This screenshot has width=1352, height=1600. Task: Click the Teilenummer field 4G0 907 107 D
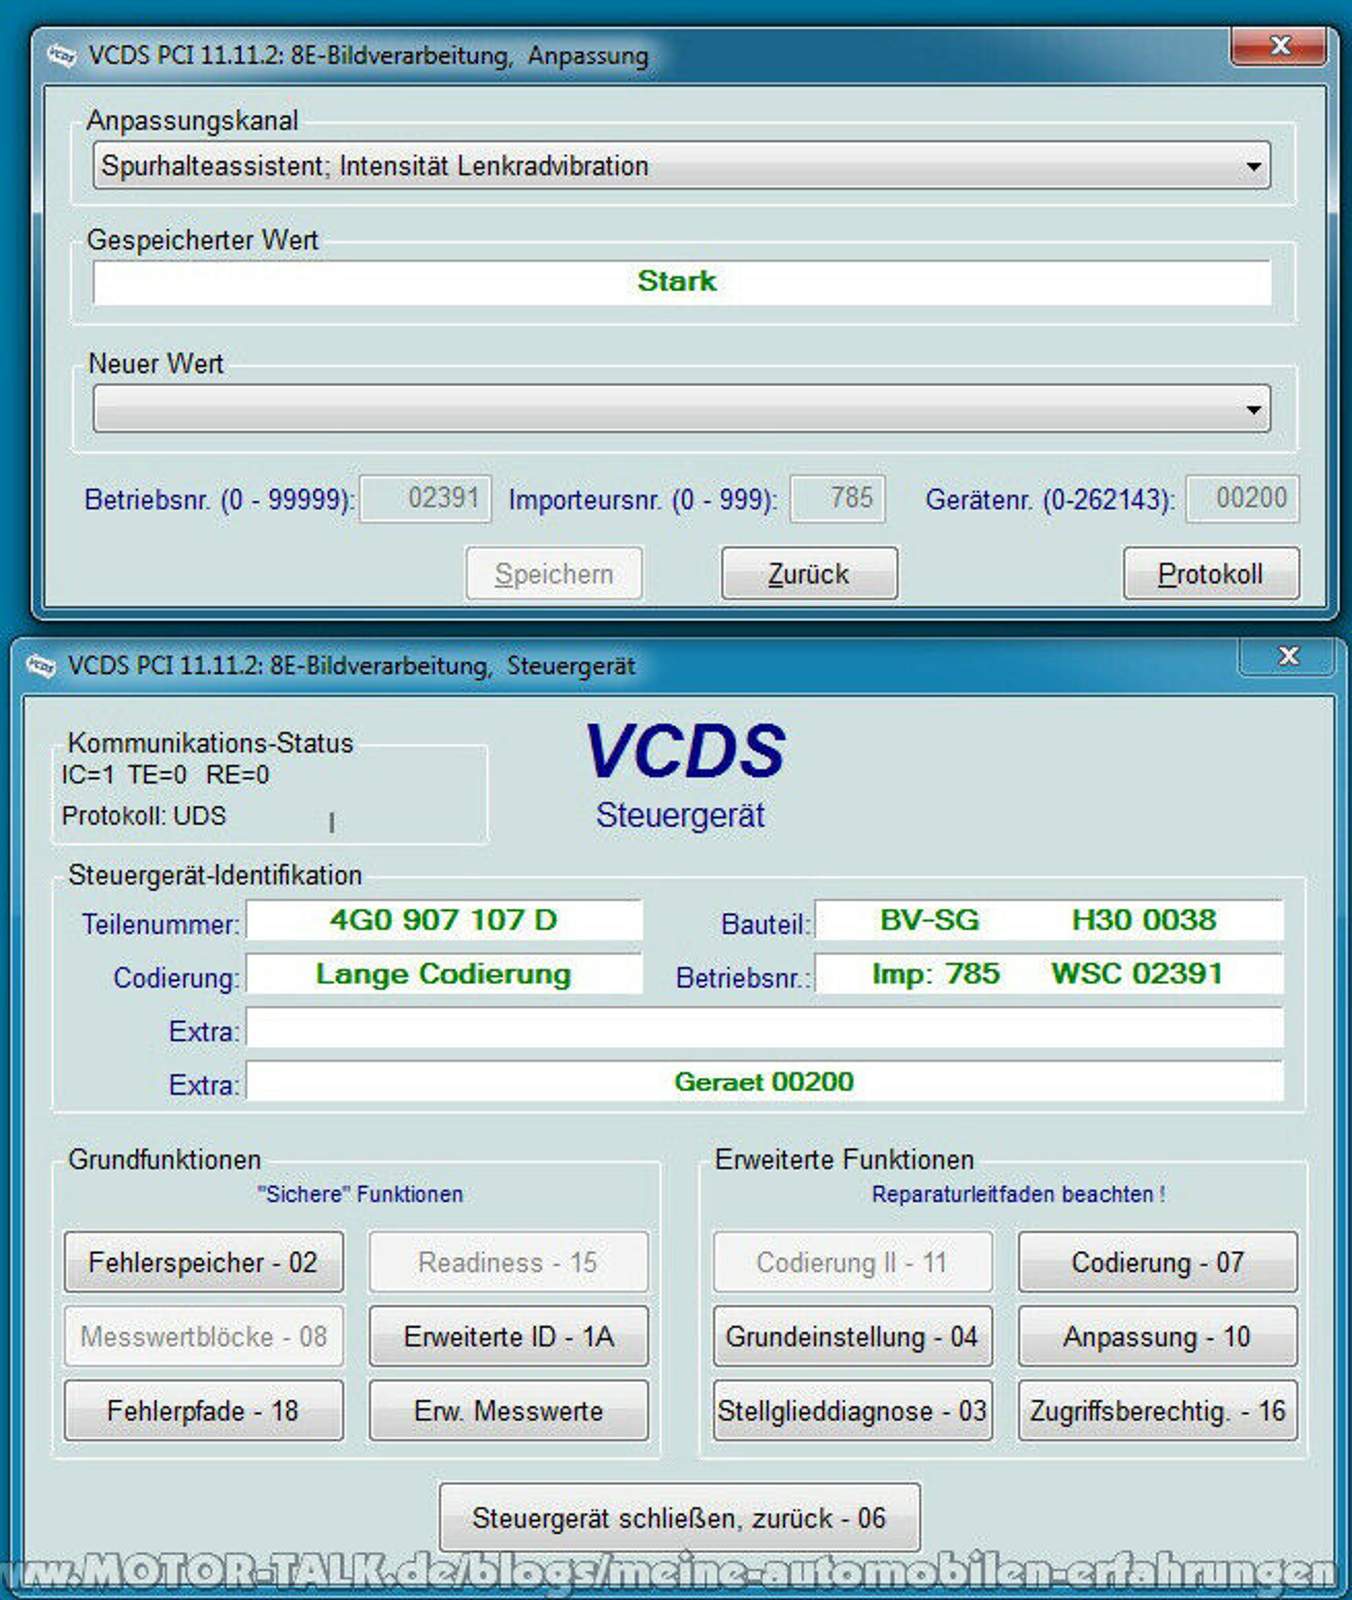(444, 920)
